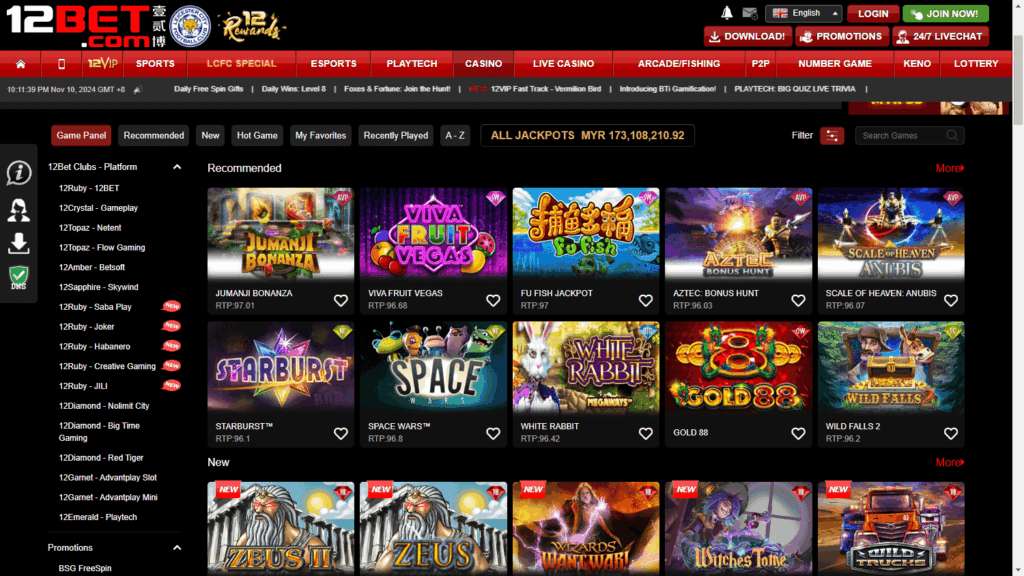
Task: Click the home icon in navigation bar
Action: pyautogui.click(x=20, y=64)
